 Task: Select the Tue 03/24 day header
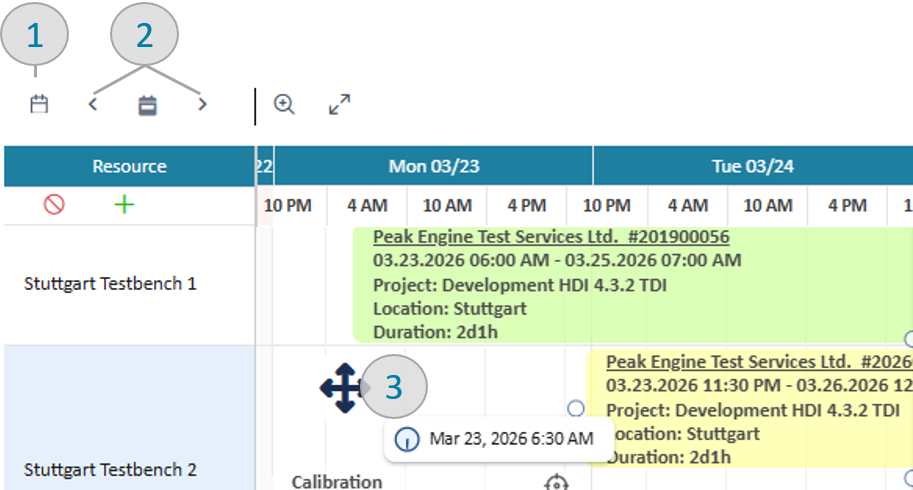pyautogui.click(x=753, y=166)
